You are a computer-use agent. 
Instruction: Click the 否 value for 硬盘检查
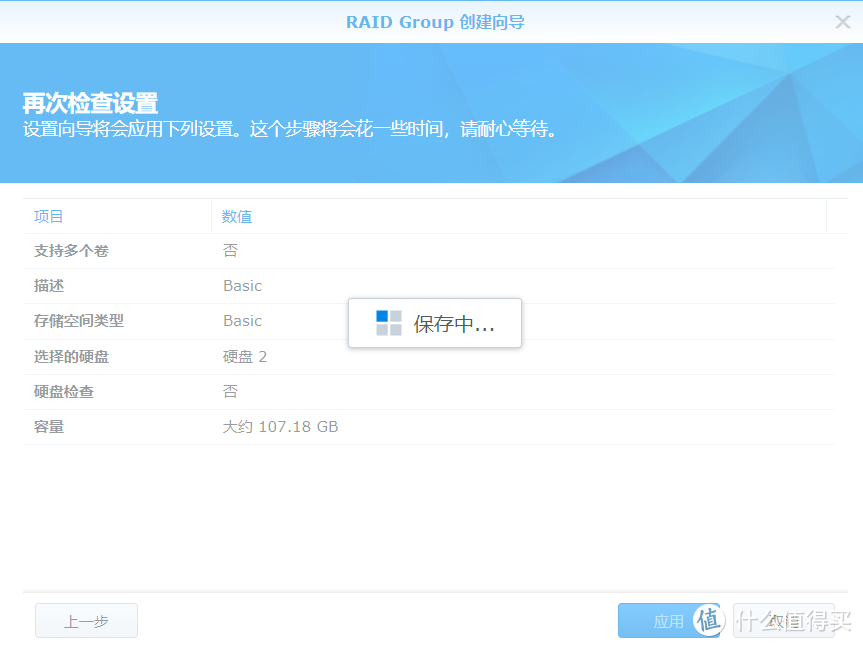(x=230, y=392)
